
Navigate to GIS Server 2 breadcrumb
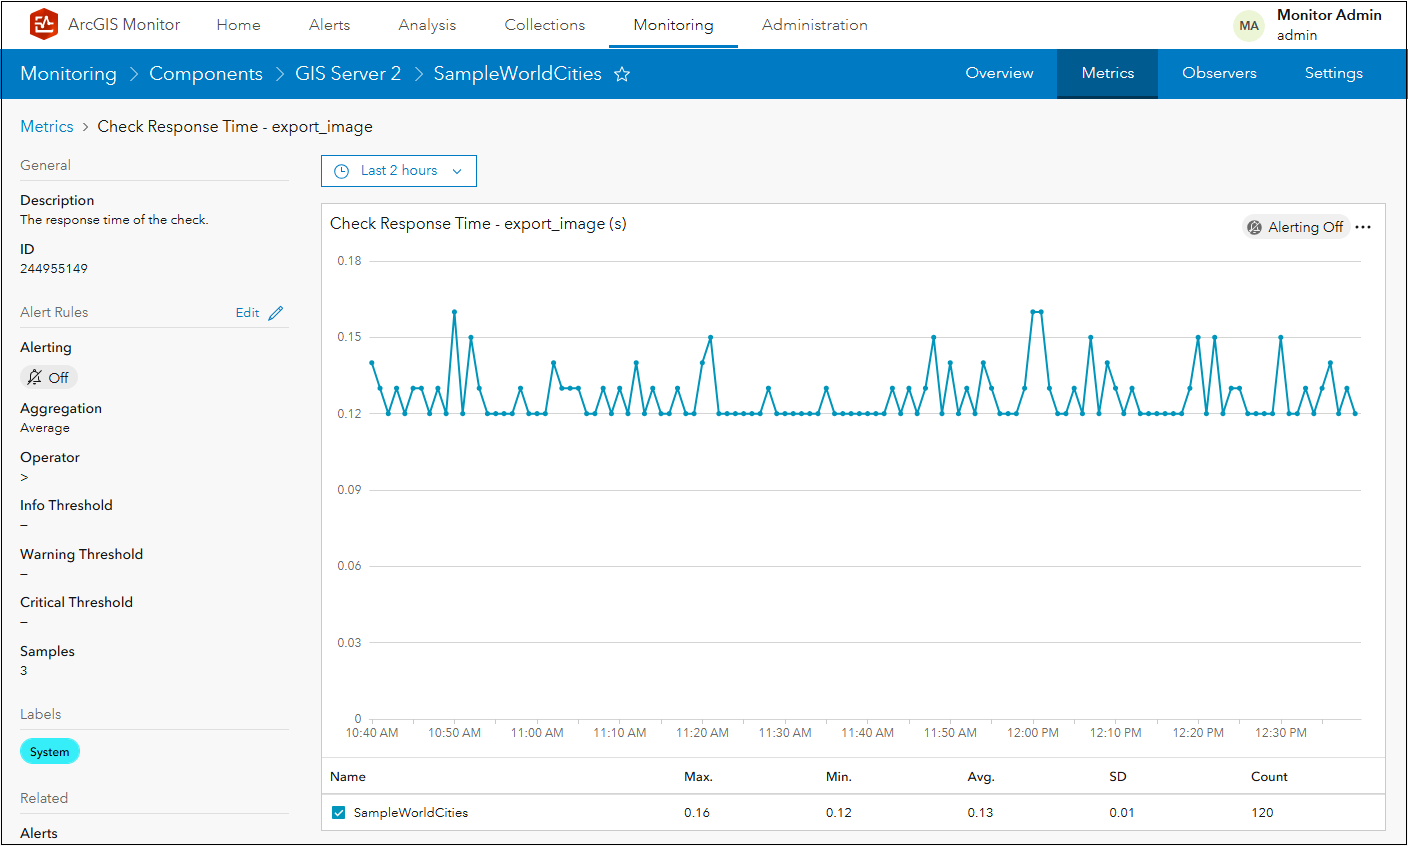348,74
